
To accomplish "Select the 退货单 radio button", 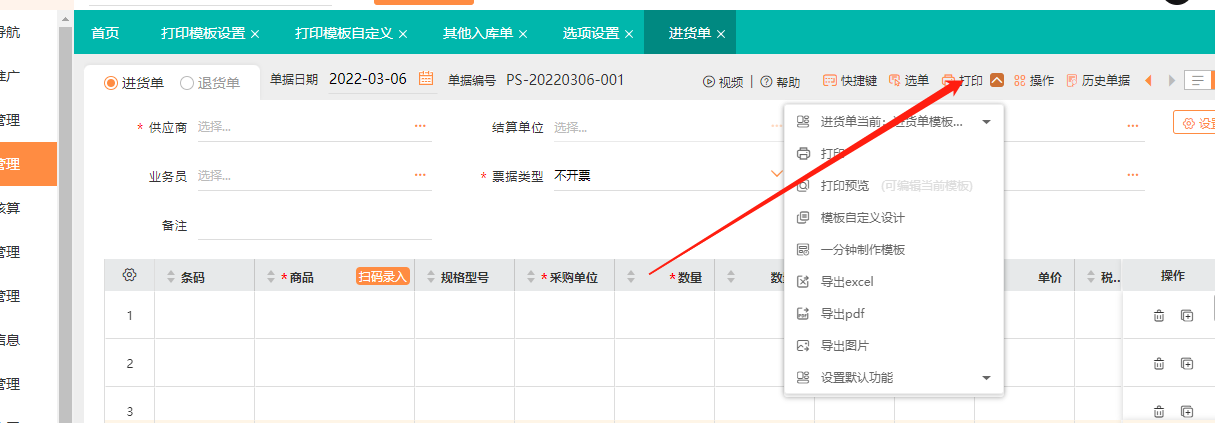I will tap(186, 83).
